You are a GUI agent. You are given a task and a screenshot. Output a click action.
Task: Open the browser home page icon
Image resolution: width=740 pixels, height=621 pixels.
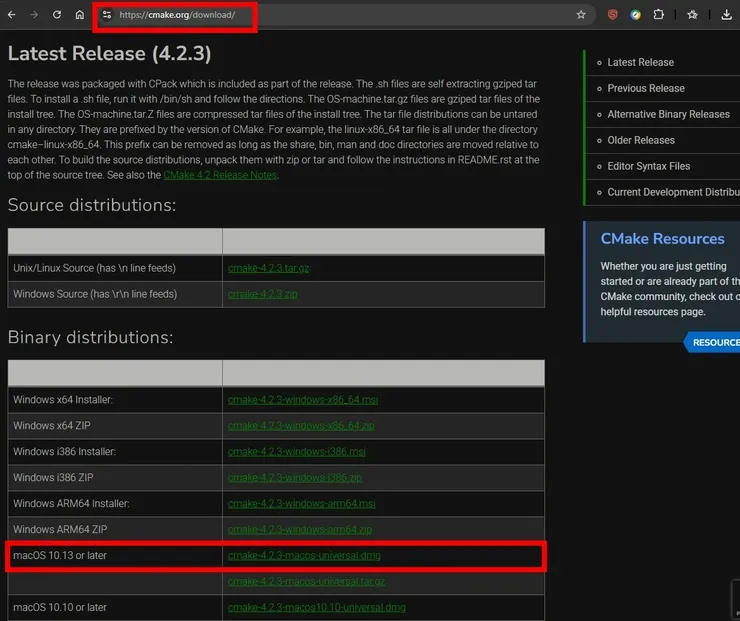tap(80, 15)
